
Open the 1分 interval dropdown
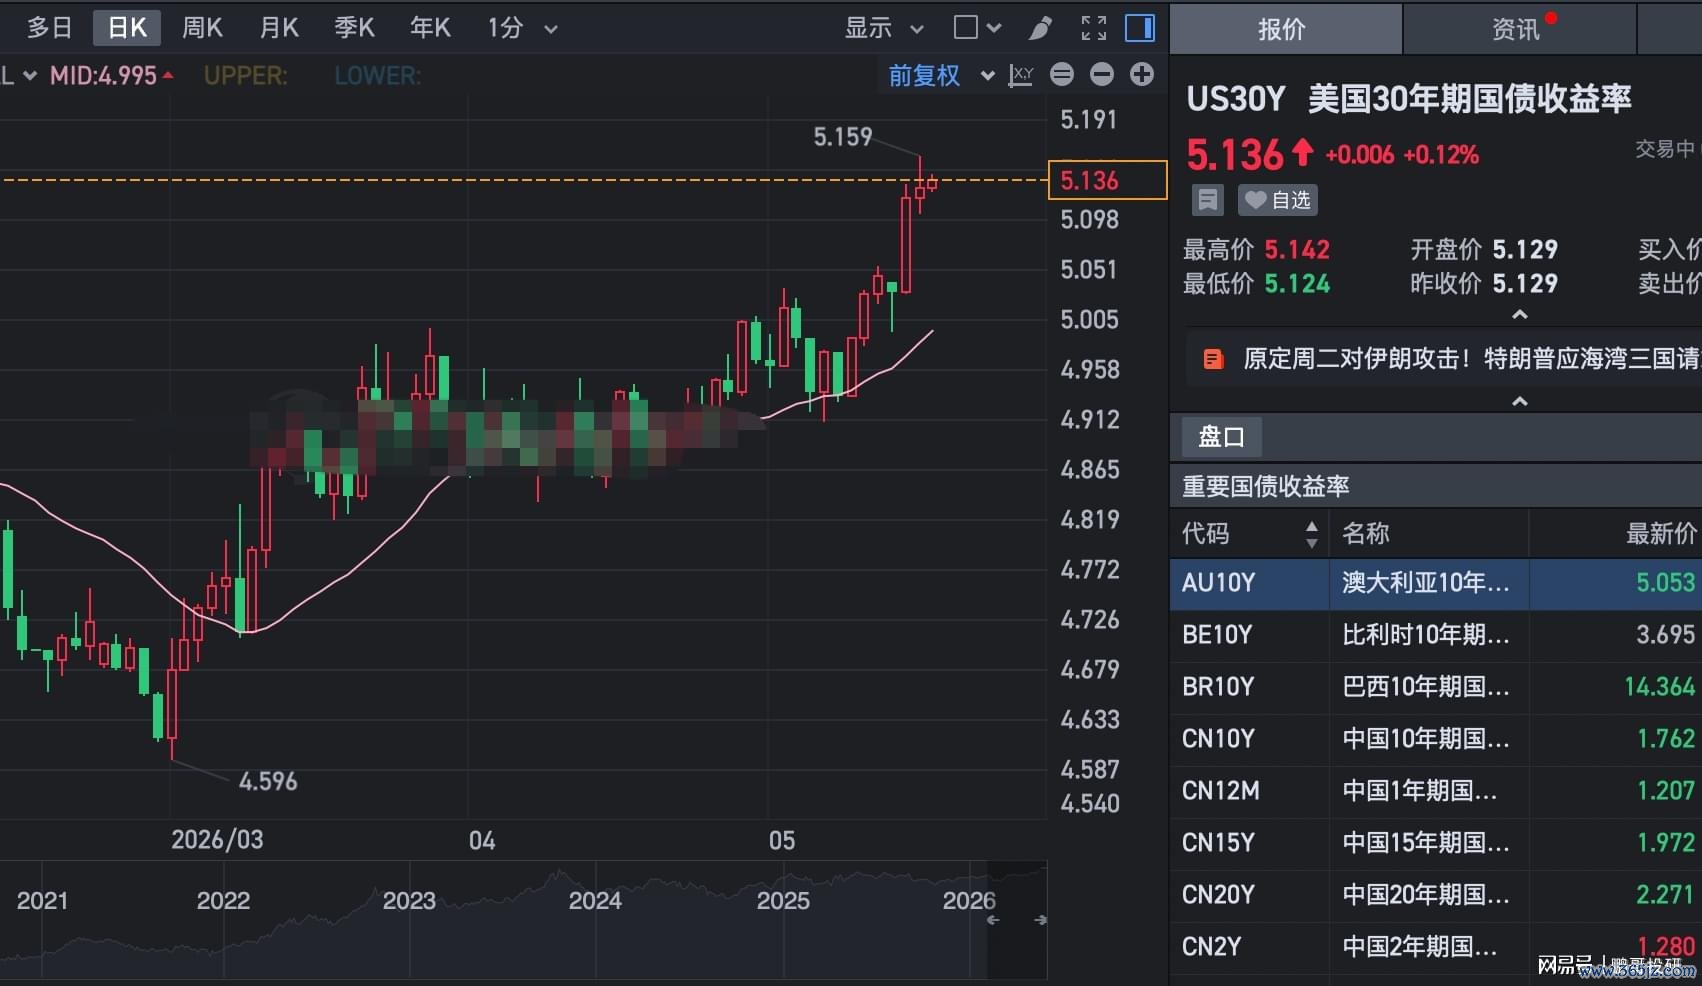point(521,28)
